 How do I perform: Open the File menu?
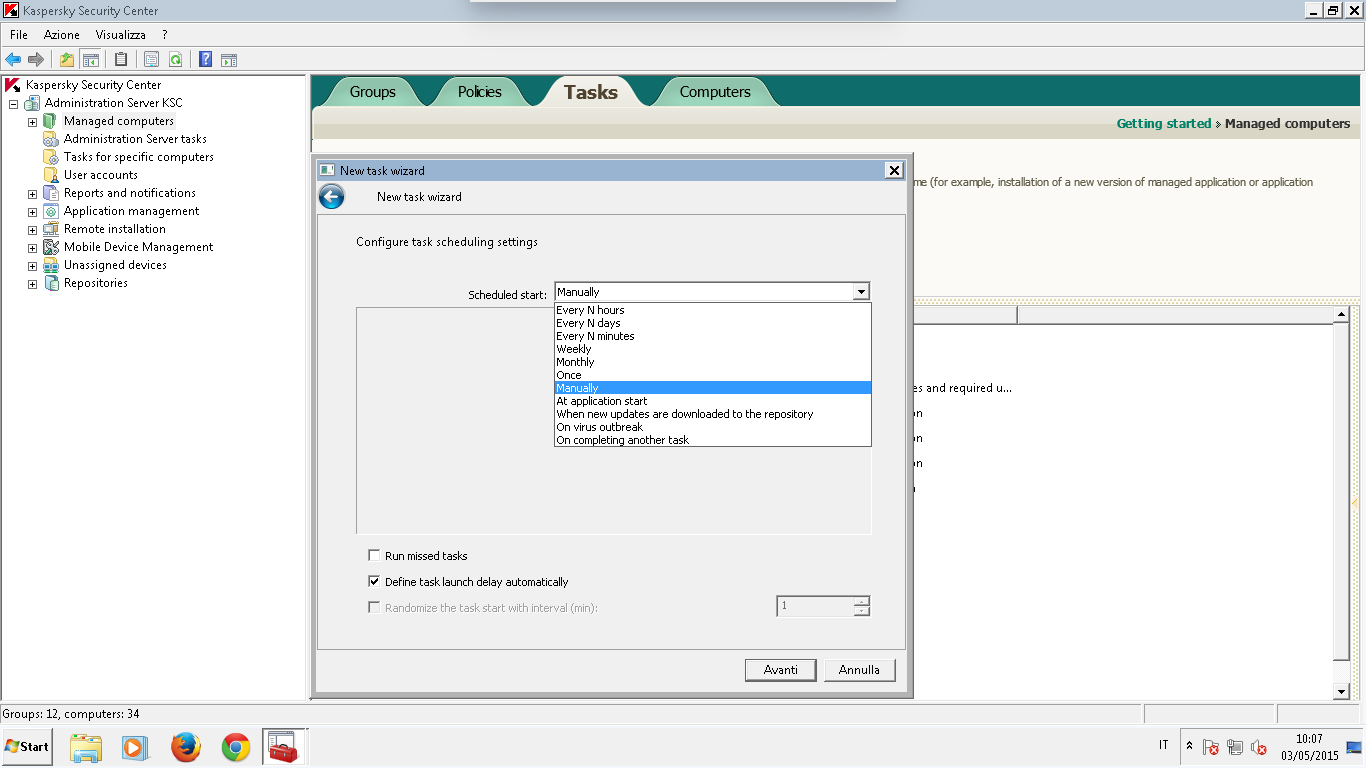(x=19, y=35)
